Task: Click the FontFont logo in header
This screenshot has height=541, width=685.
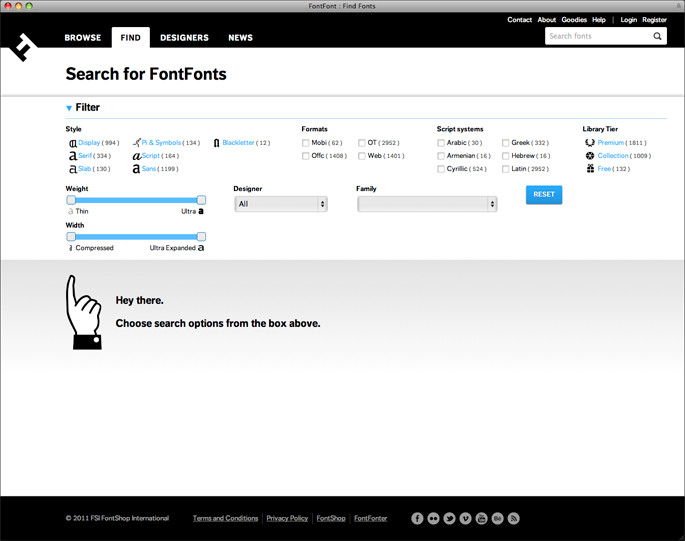Action: (x=23, y=47)
